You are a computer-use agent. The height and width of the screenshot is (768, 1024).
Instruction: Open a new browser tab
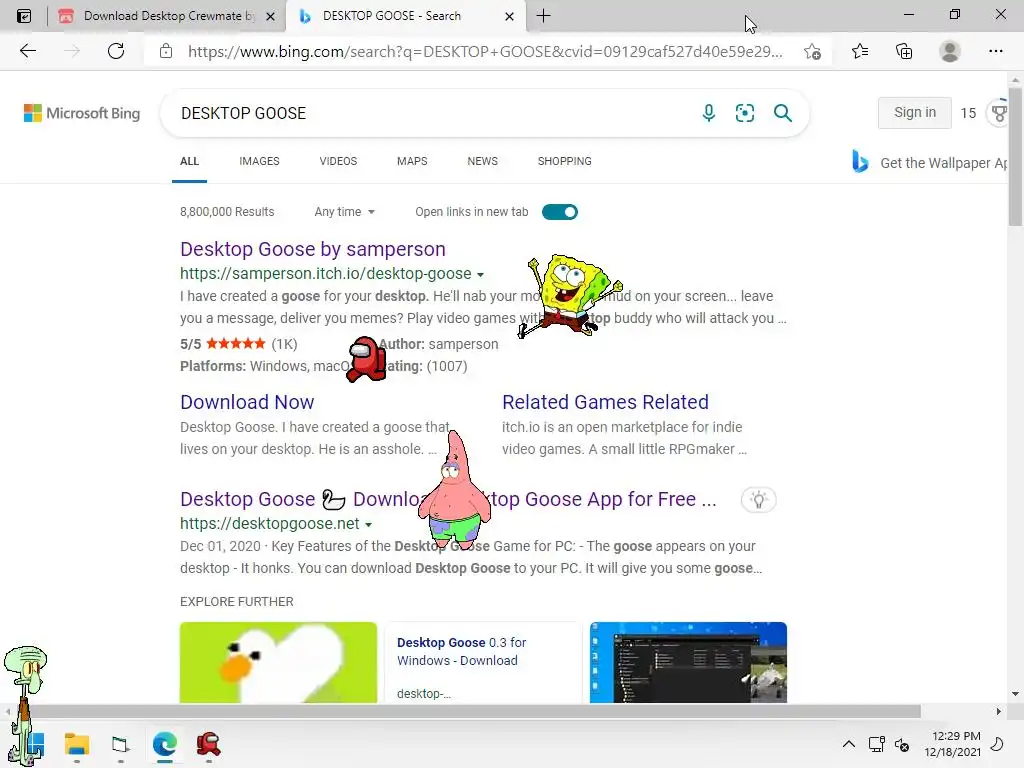coord(543,16)
